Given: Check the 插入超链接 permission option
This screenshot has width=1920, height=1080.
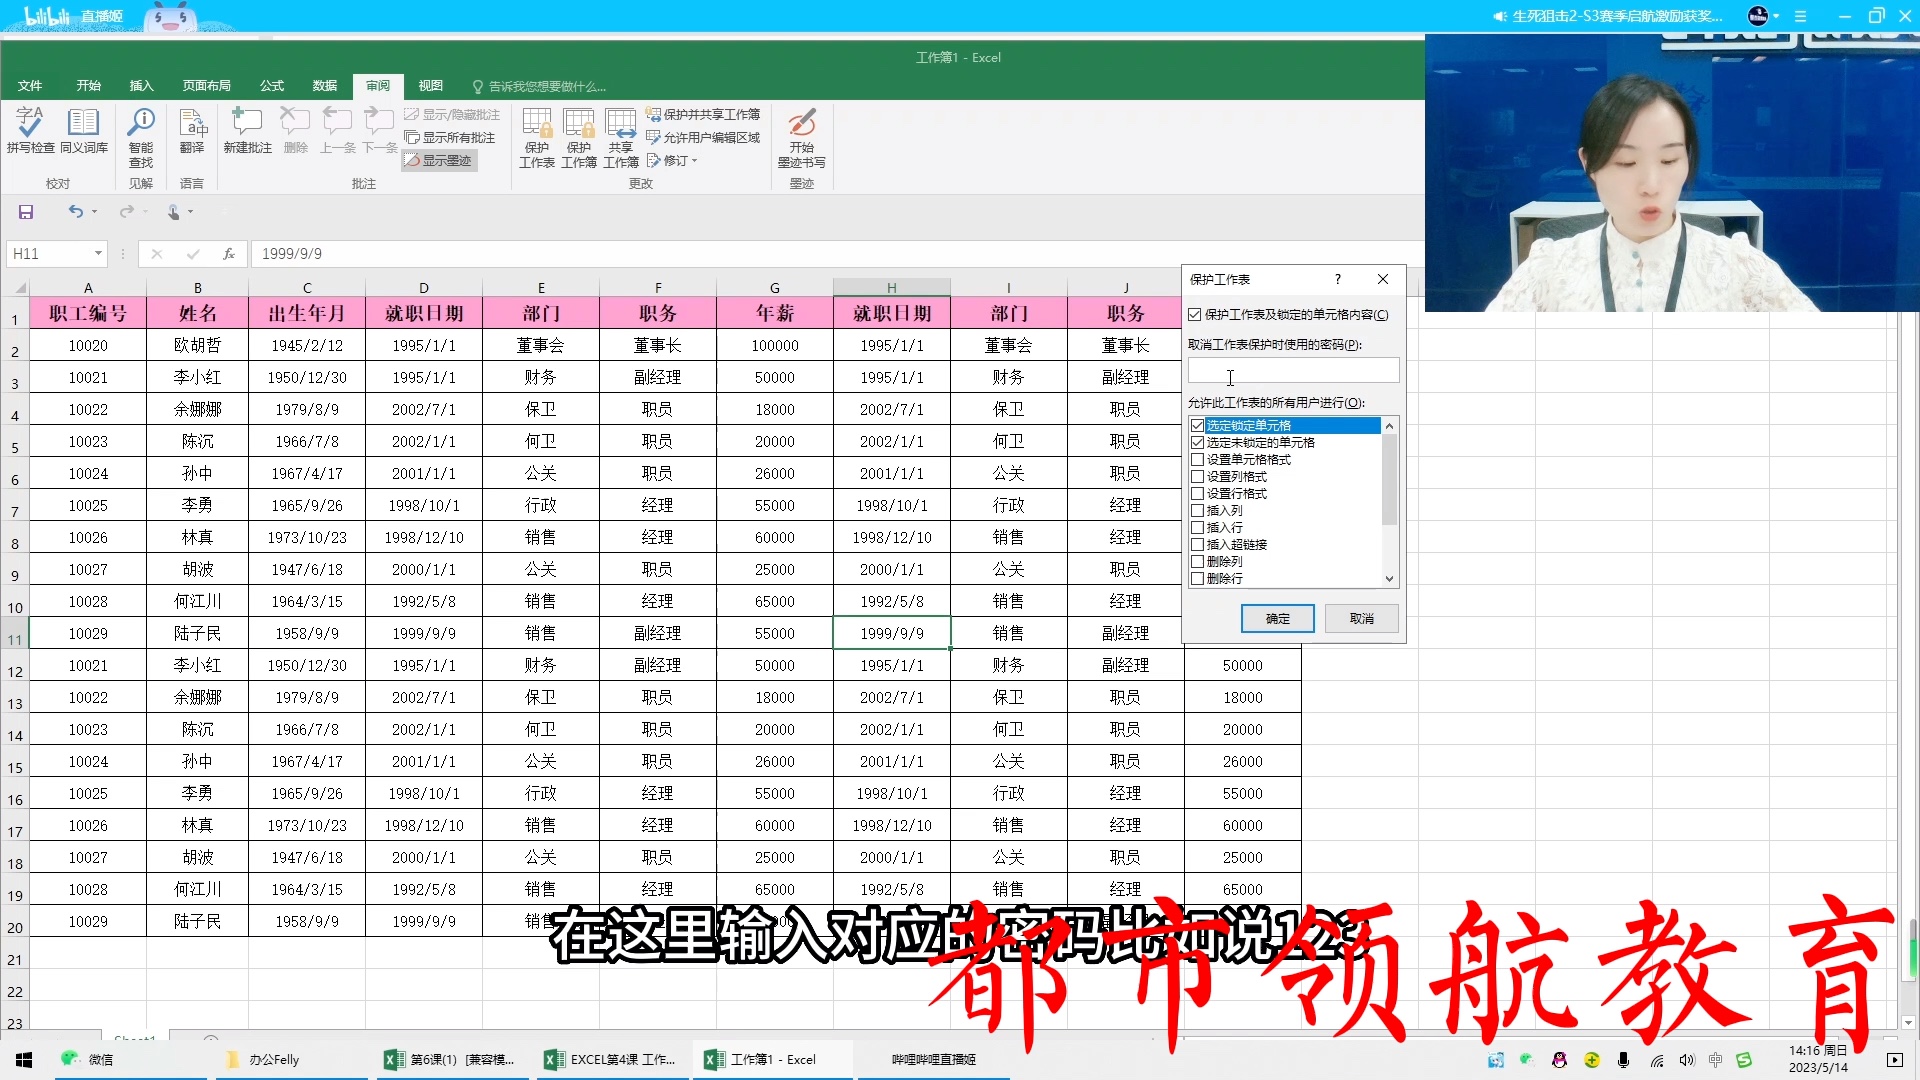Looking at the screenshot, I should point(1199,544).
